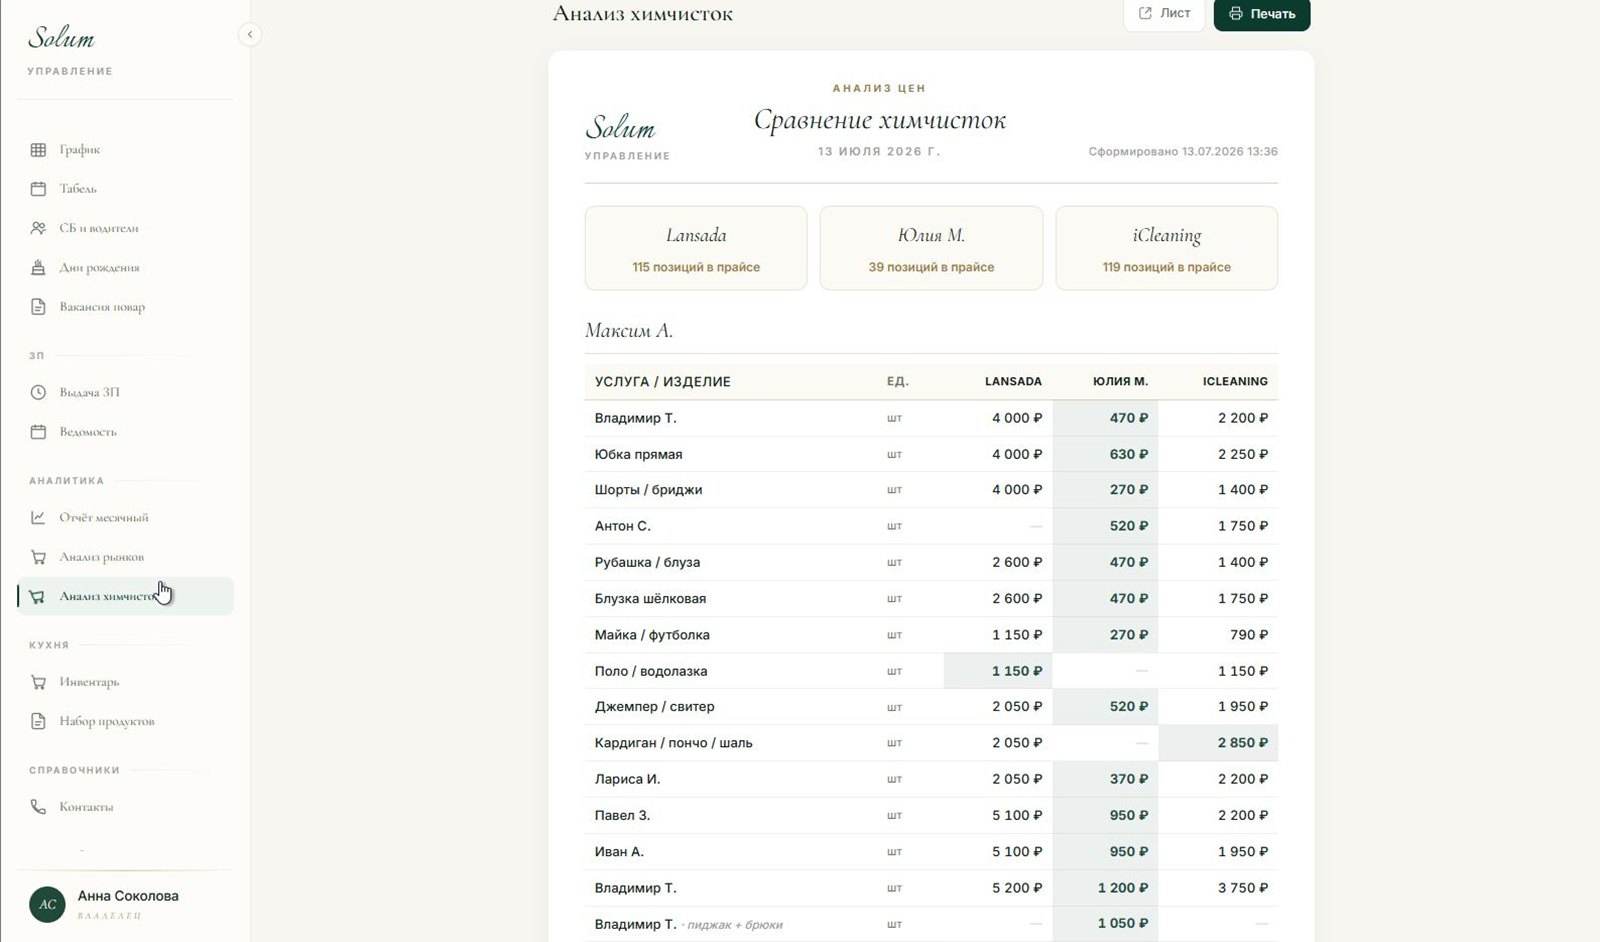Open Отчёт месячный analytics page
The width and height of the screenshot is (1600, 942).
click(x=125, y=517)
